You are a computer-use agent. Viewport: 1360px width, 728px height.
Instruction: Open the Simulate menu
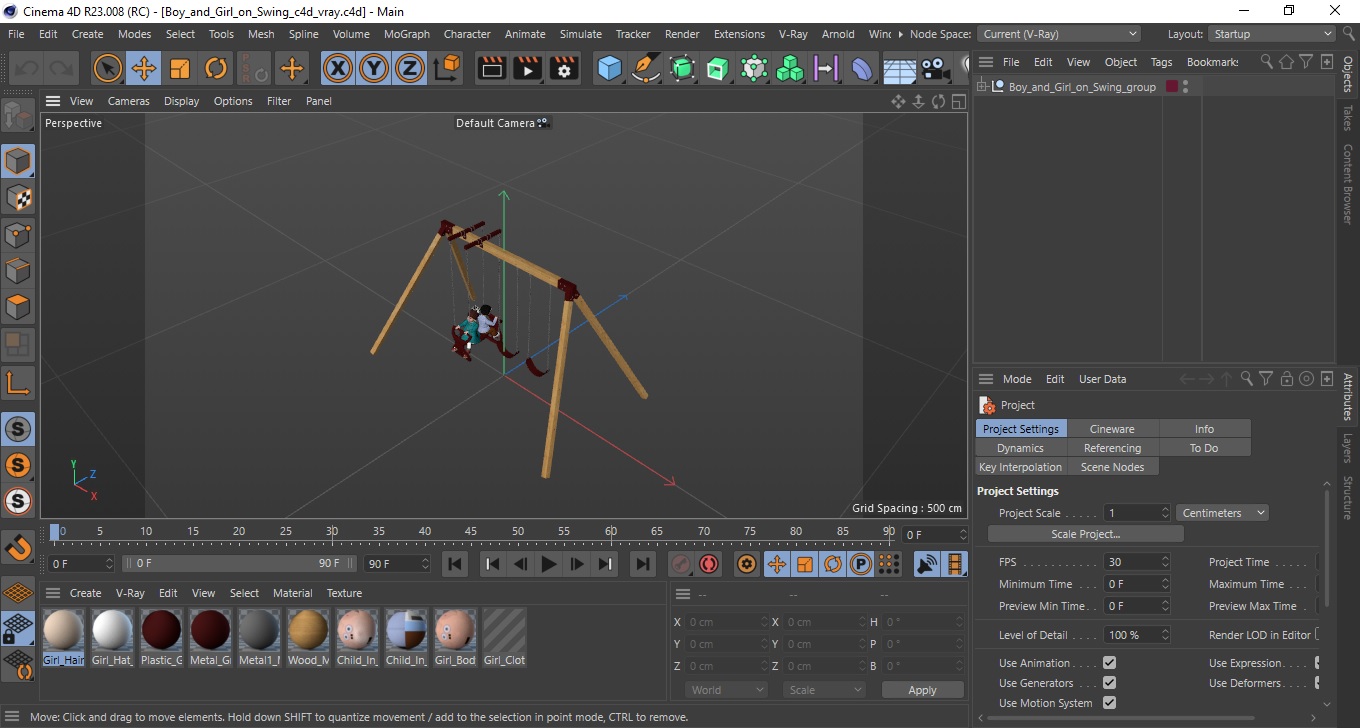point(581,34)
